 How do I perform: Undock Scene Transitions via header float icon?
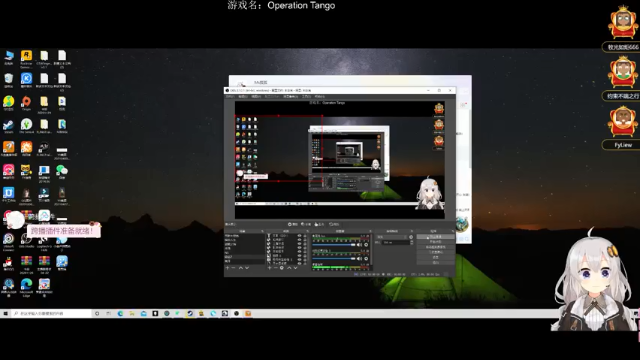[412, 231]
